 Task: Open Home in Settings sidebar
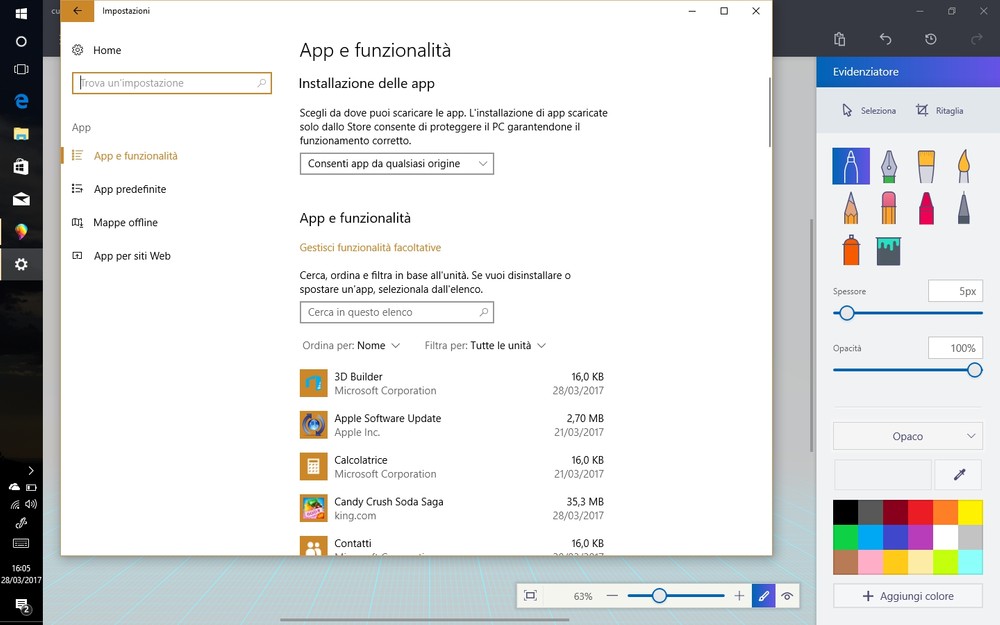coord(97,50)
